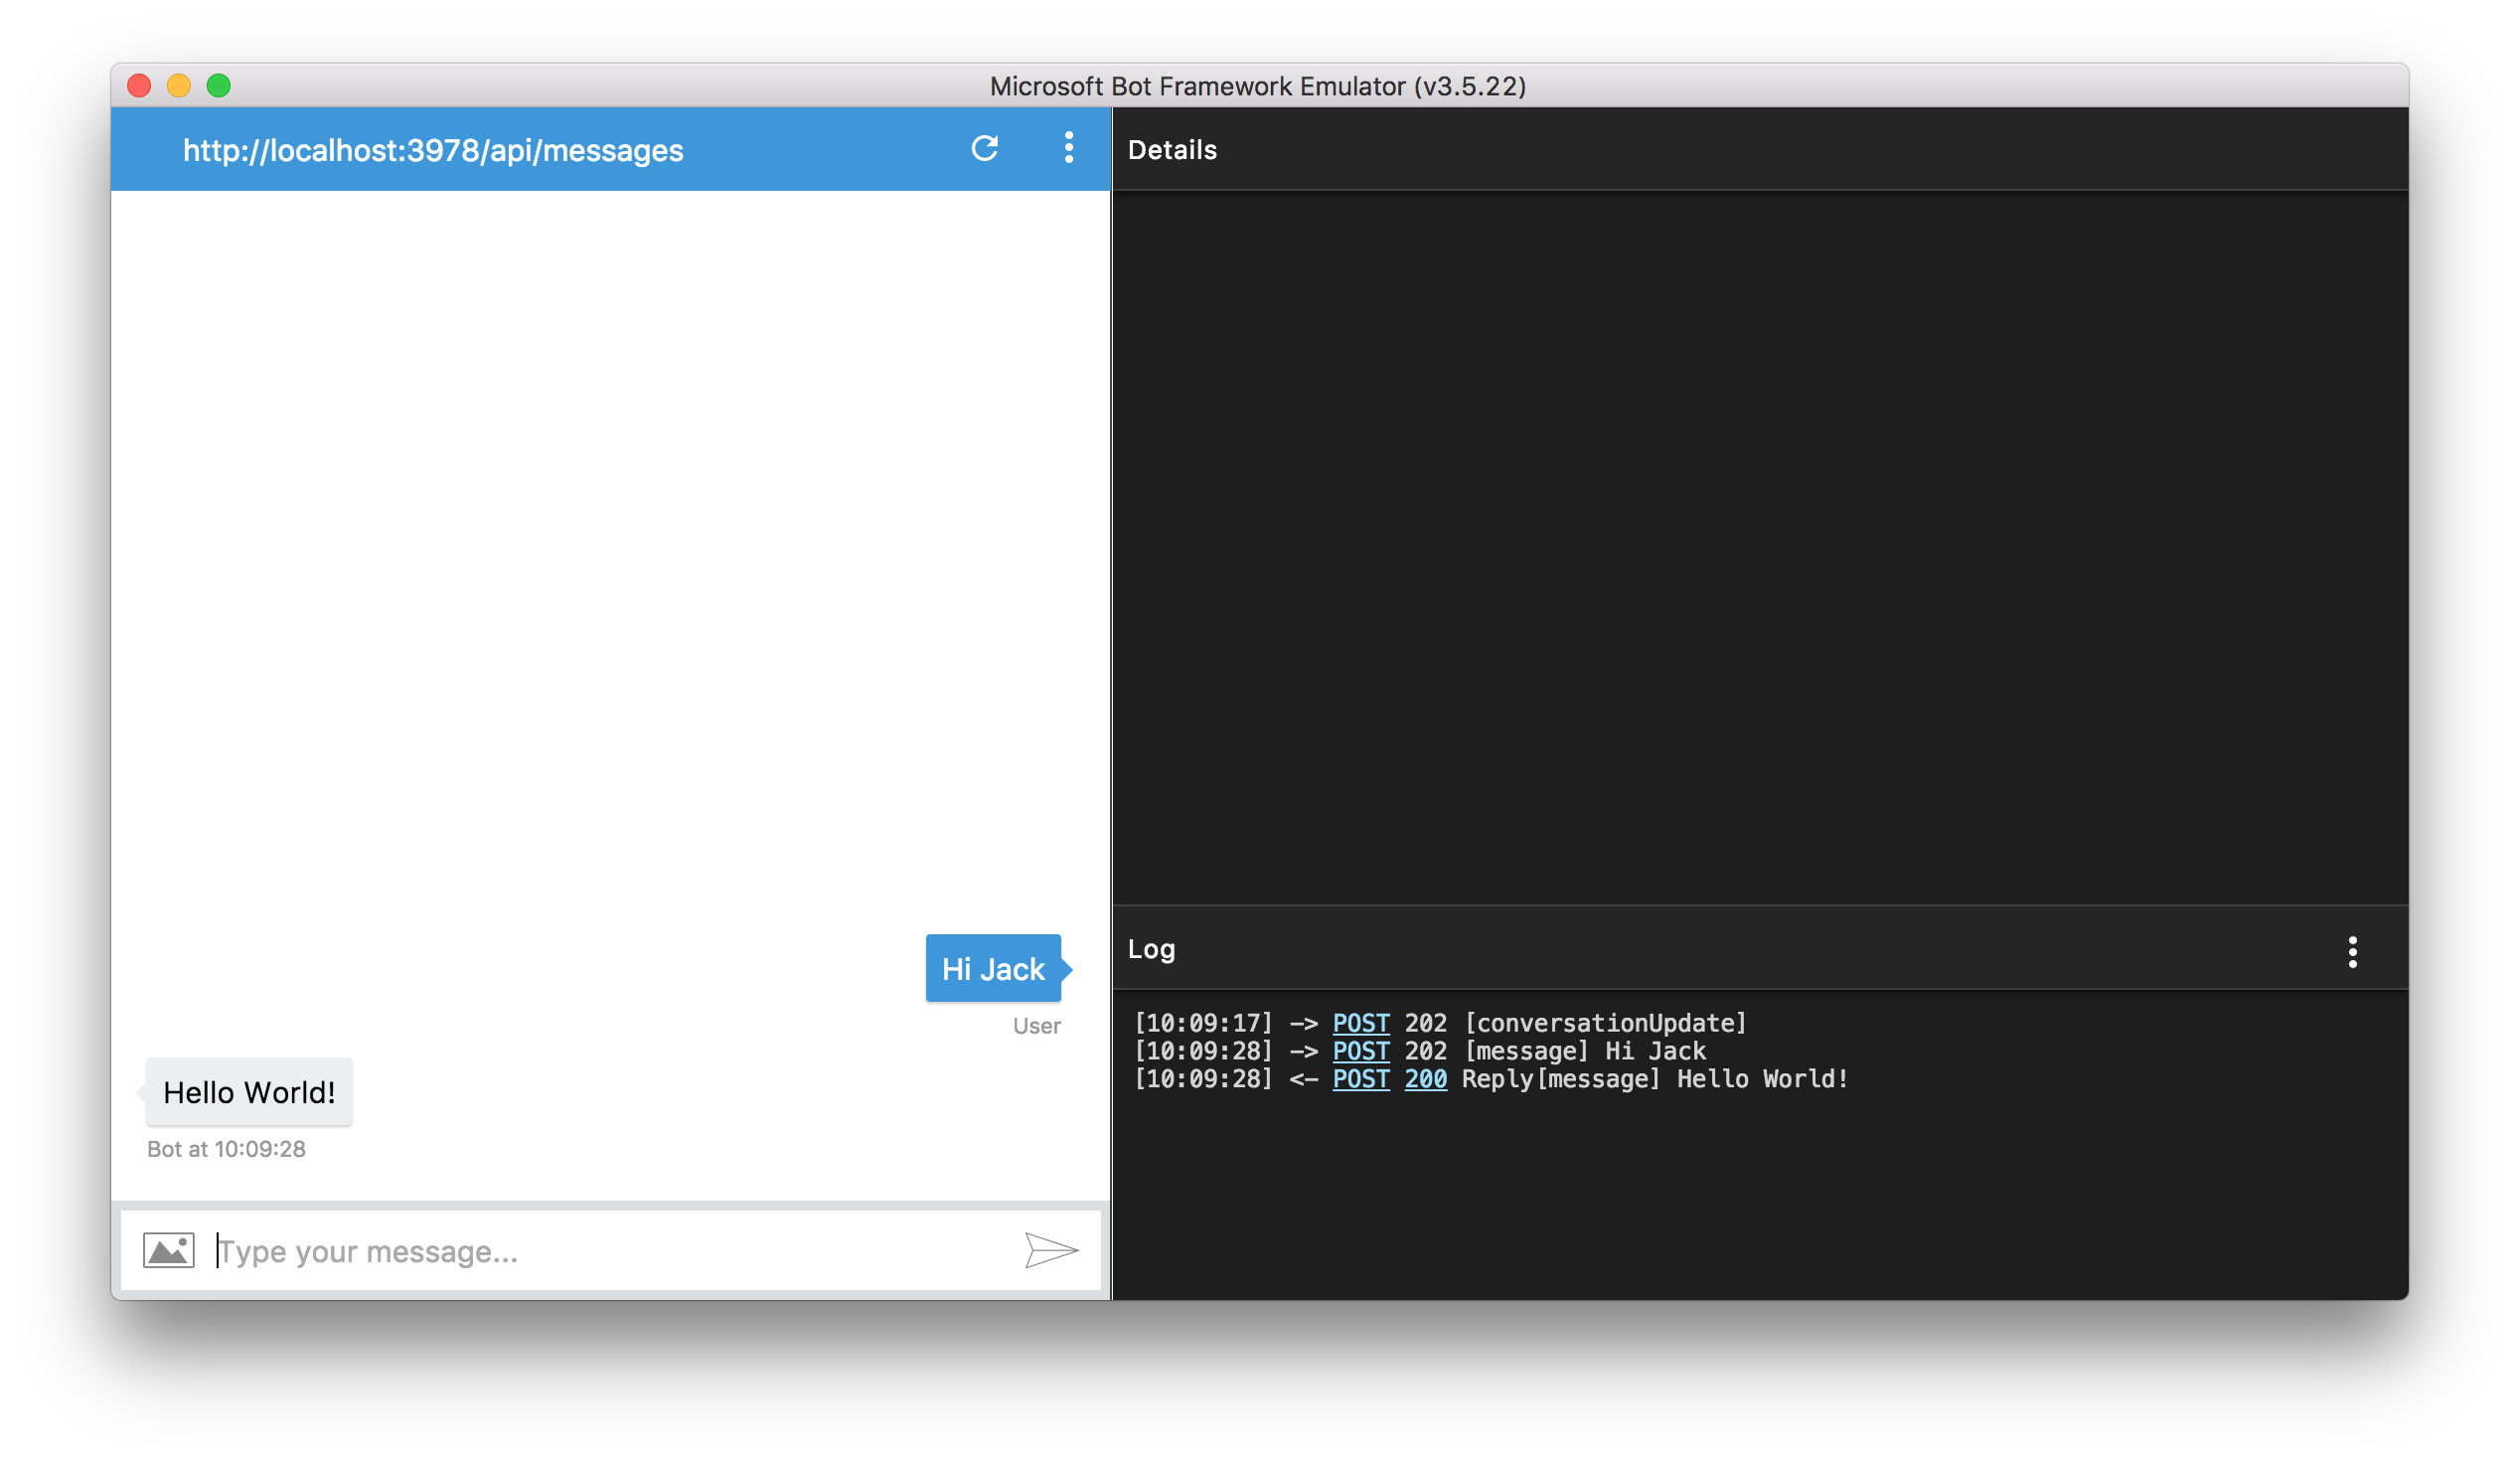The image size is (2520, 1459).
Task: Click the User label under Hi Jack
Action: 1036,1025
